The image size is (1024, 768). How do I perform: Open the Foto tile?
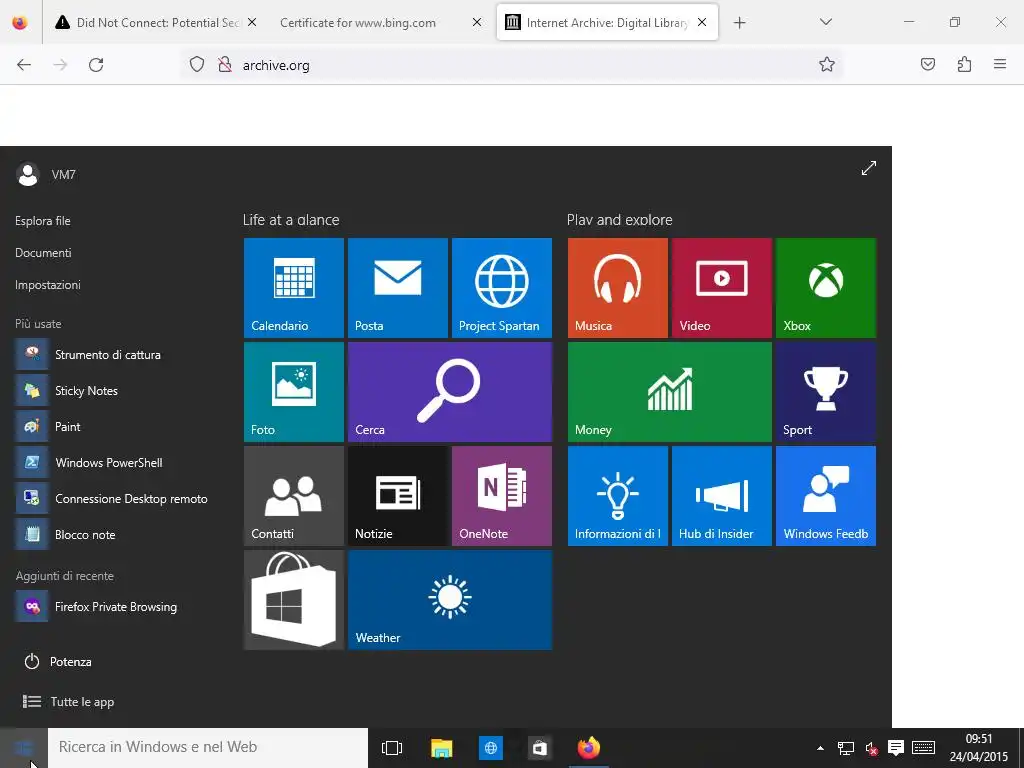[293, 392]
